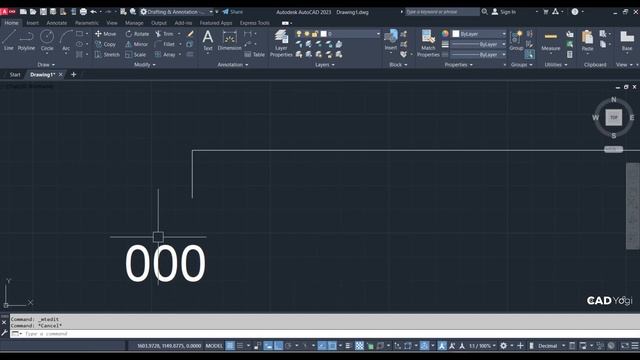Click Sign In
This screenshot has height=360, width=640.
(x=504, y=12)
